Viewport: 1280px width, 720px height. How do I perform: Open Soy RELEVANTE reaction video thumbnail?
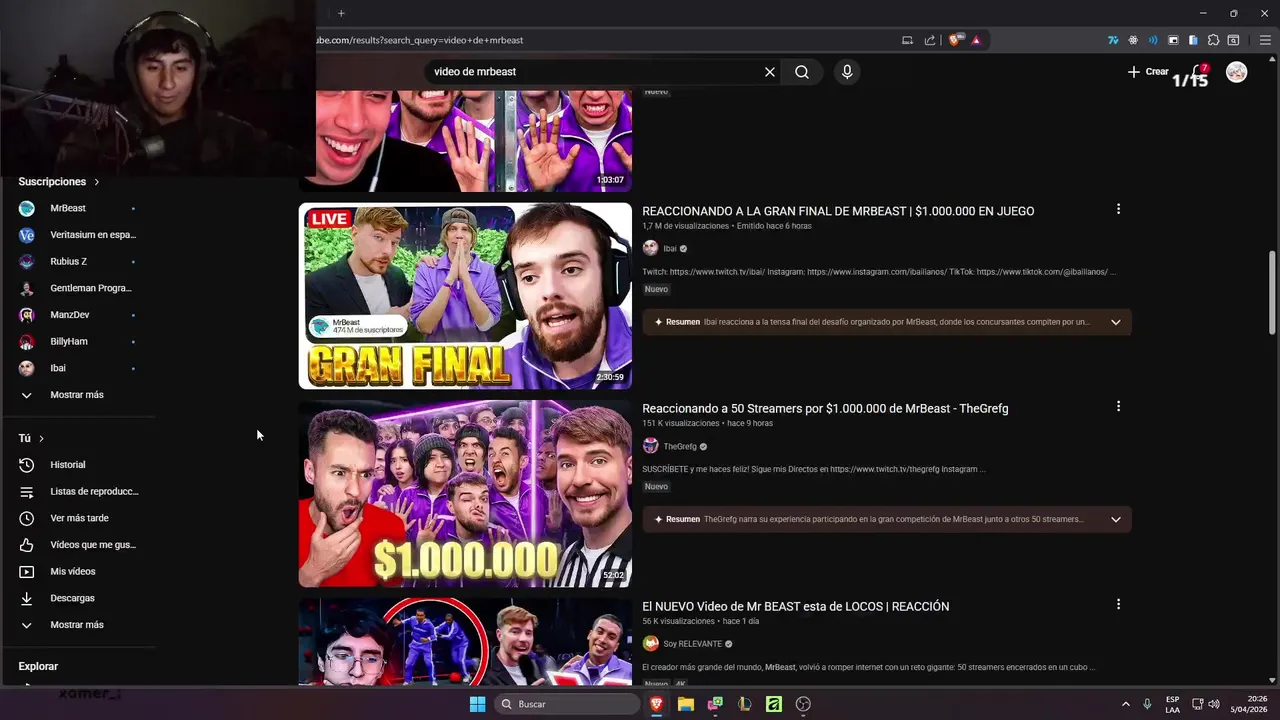pyautogui.click(x=465, y=641)
